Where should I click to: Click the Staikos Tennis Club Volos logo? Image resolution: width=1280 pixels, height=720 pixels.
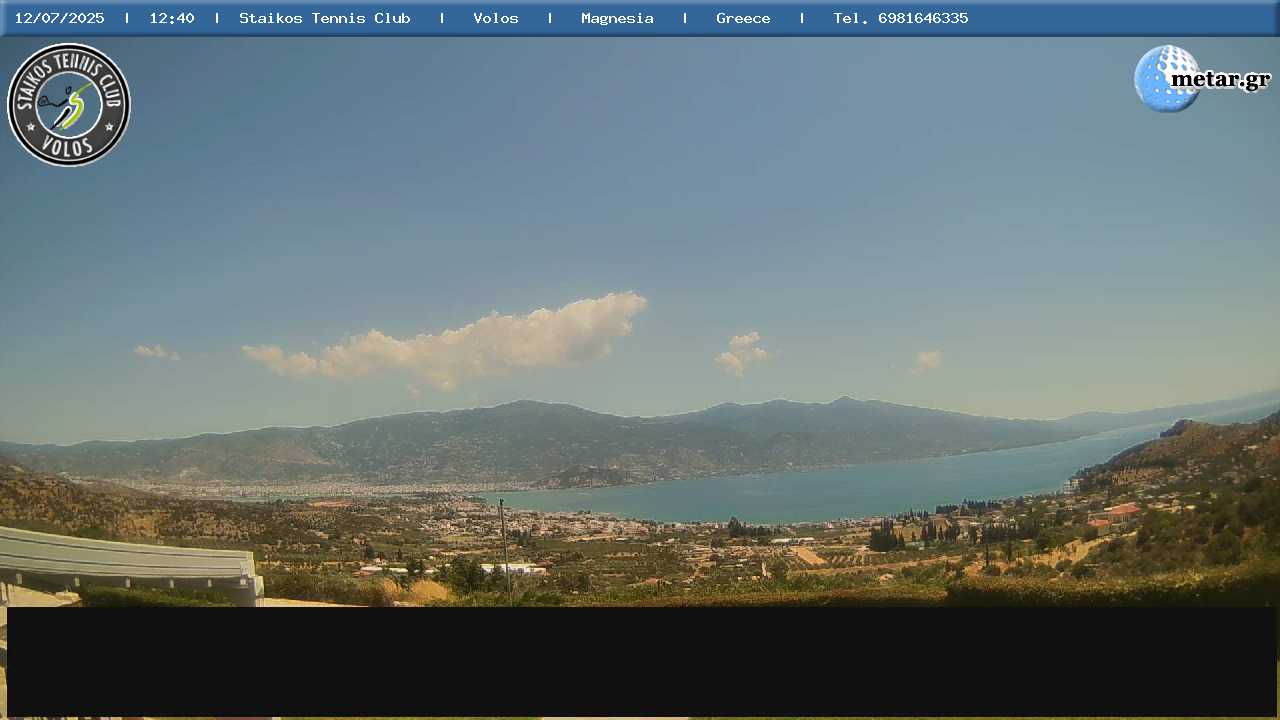coord(69,105)
